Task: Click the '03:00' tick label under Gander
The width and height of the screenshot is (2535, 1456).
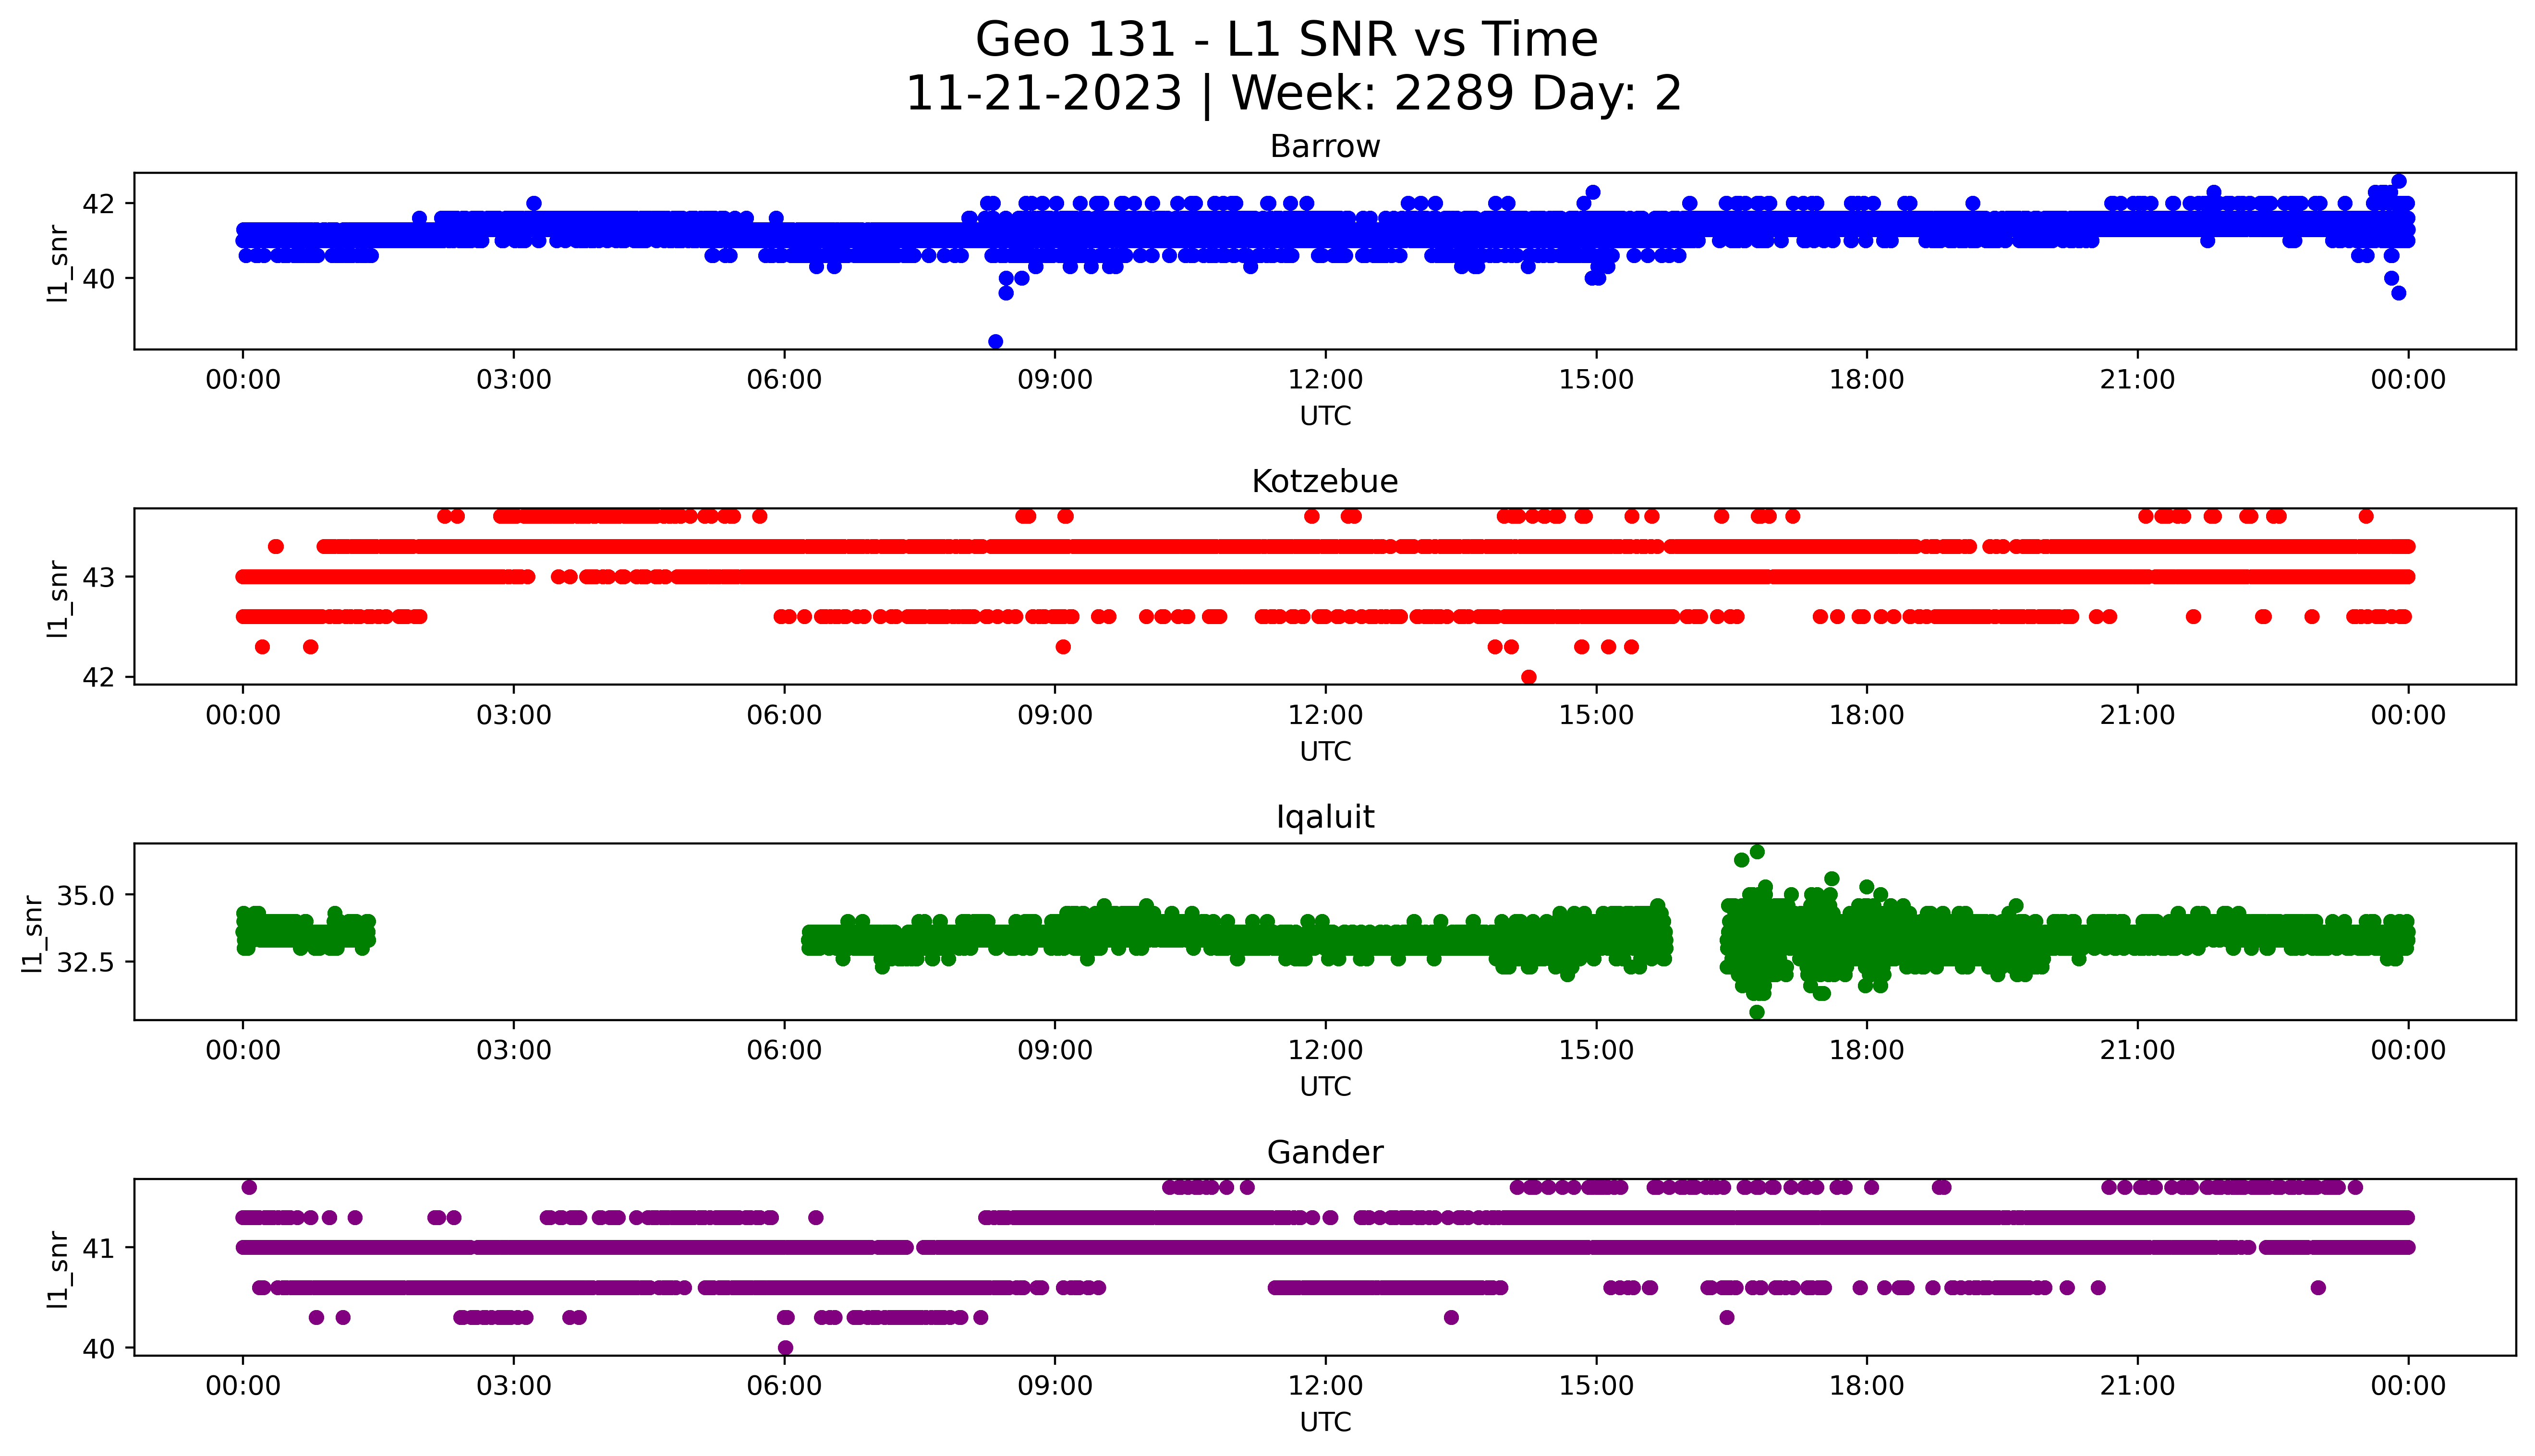Action: coord(514,1386)
